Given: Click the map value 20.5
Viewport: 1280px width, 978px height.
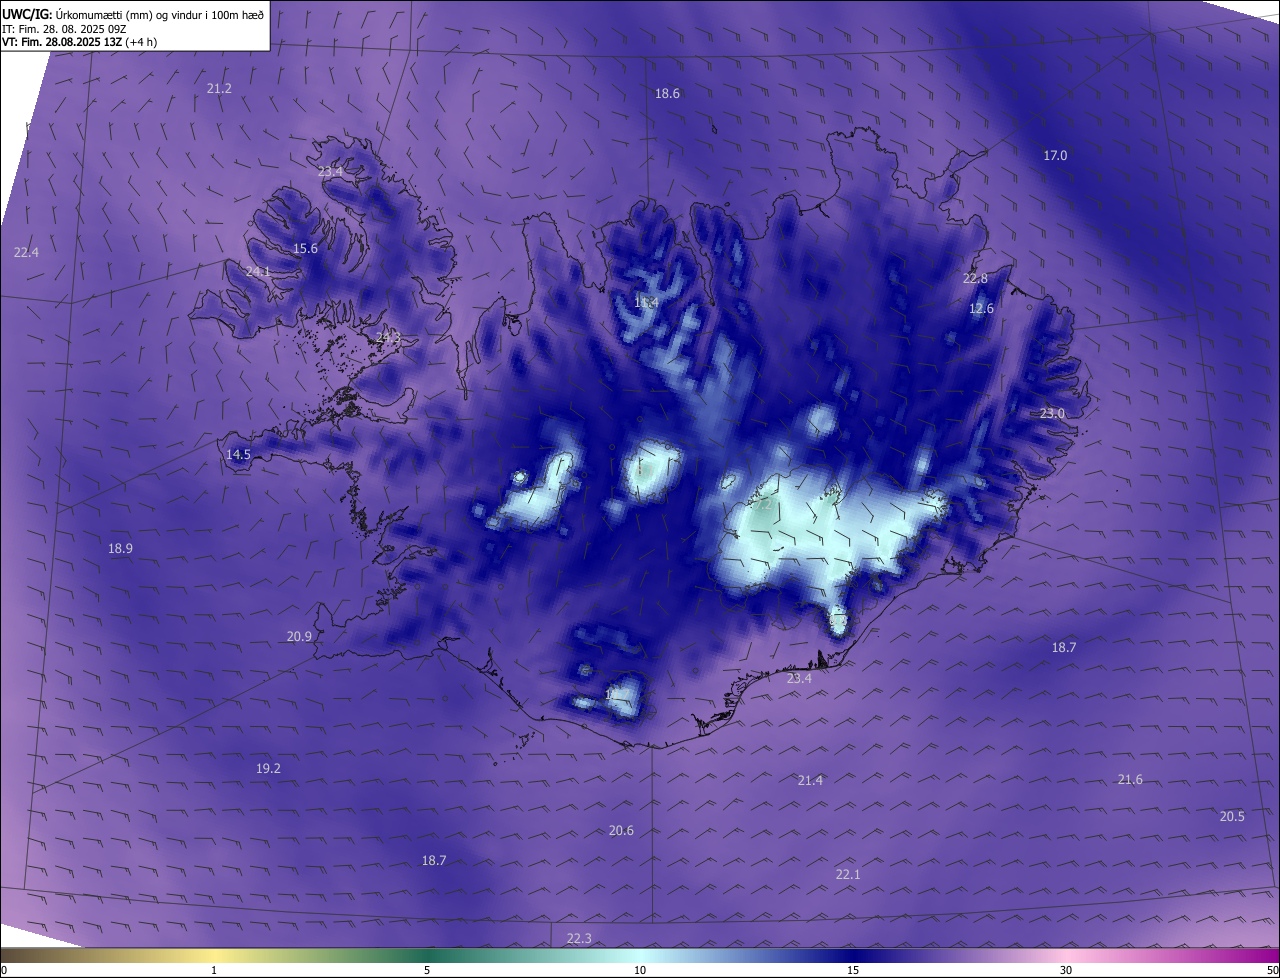Looking at the screenshot, I should click(1232, 817).
